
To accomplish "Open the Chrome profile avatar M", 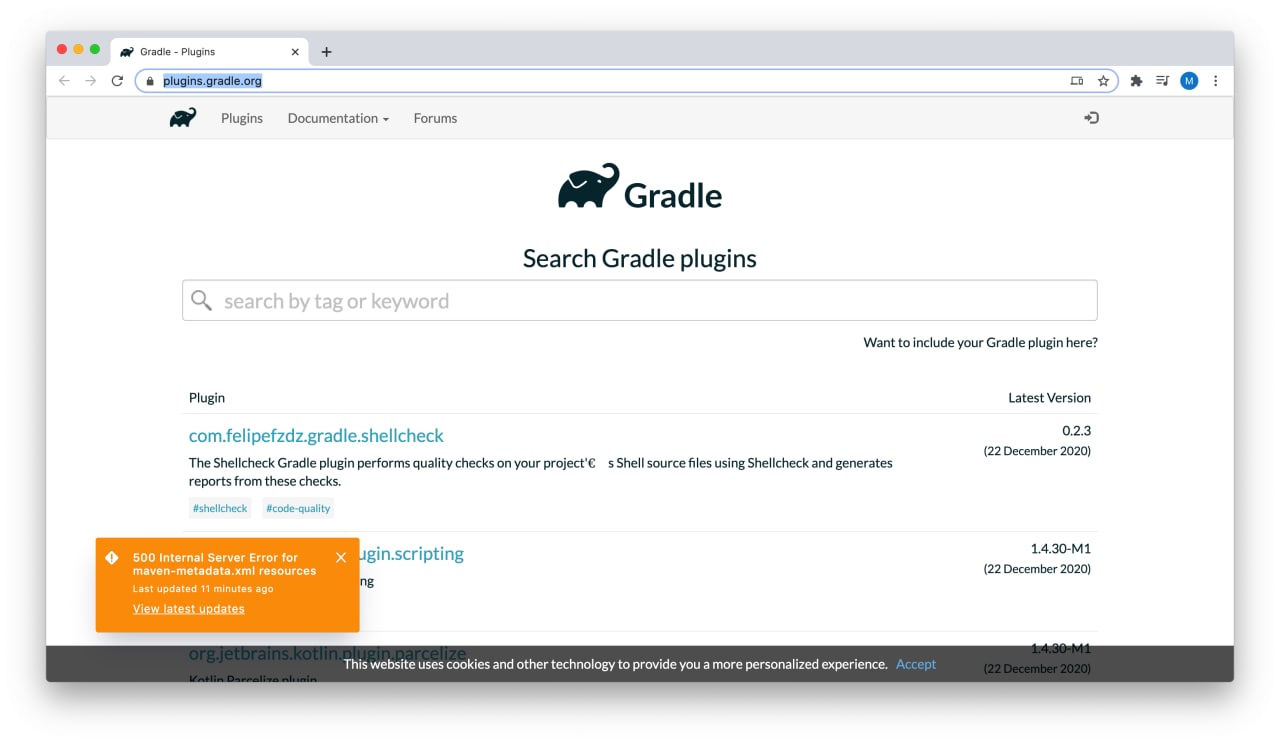I will (x=1189, y=81).
